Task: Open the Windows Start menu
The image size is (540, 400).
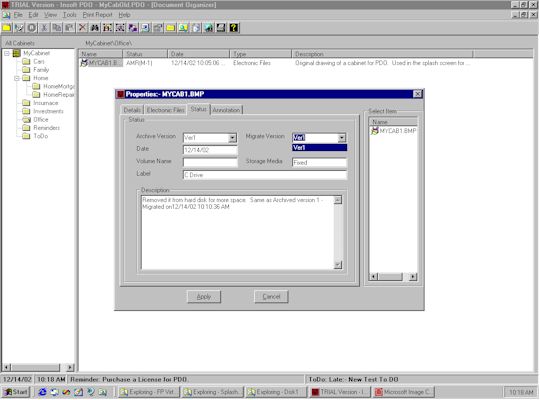Action: [16, 392]
